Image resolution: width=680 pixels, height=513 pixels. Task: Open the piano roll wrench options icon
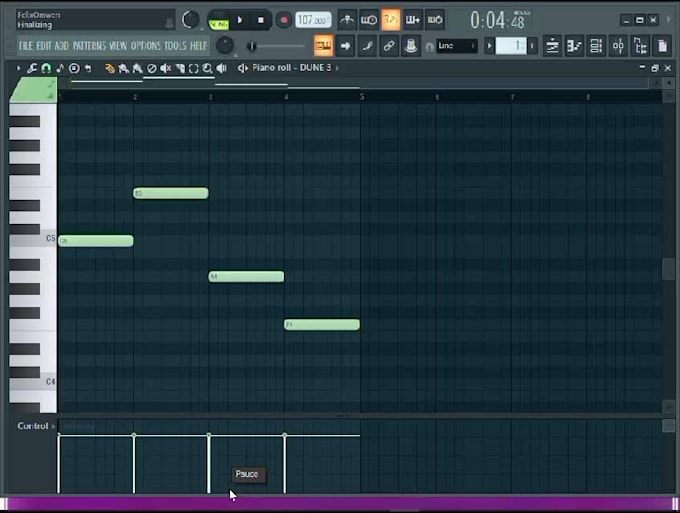pos(32,68)
